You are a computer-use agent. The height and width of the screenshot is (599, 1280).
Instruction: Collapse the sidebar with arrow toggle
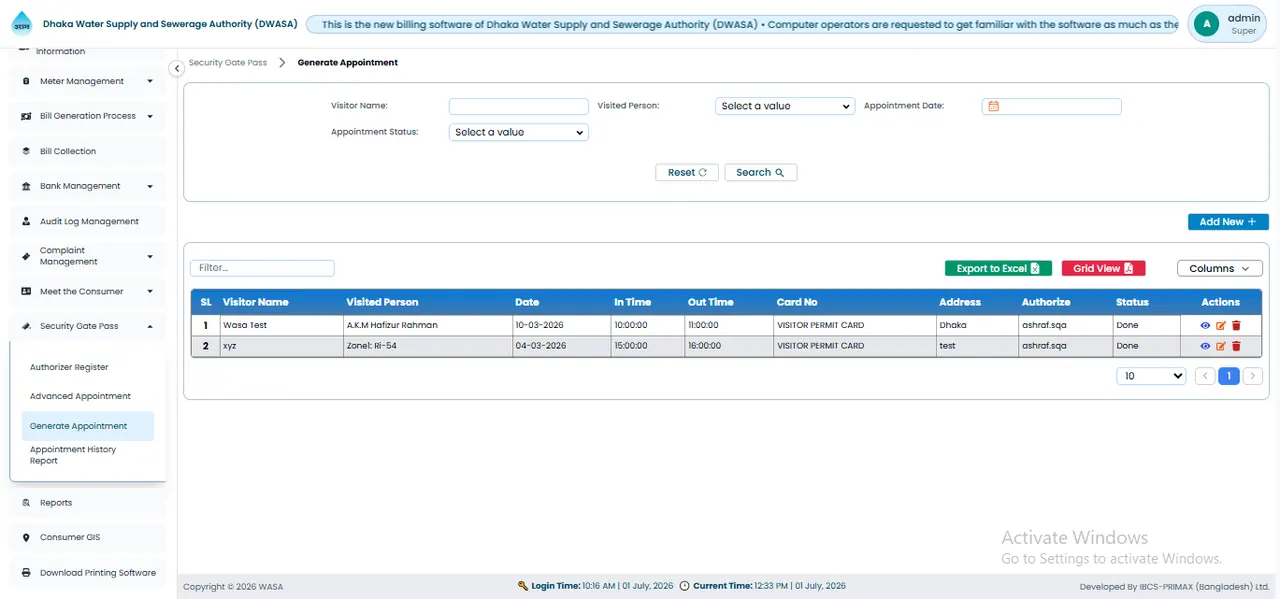point(176,68)
